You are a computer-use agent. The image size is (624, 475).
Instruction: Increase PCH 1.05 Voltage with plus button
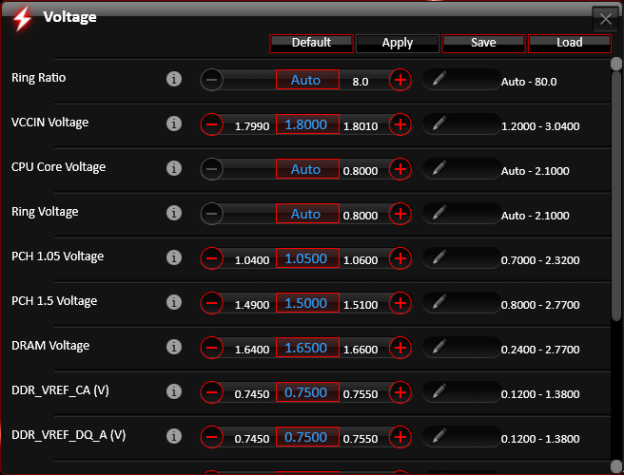[400, 259]
